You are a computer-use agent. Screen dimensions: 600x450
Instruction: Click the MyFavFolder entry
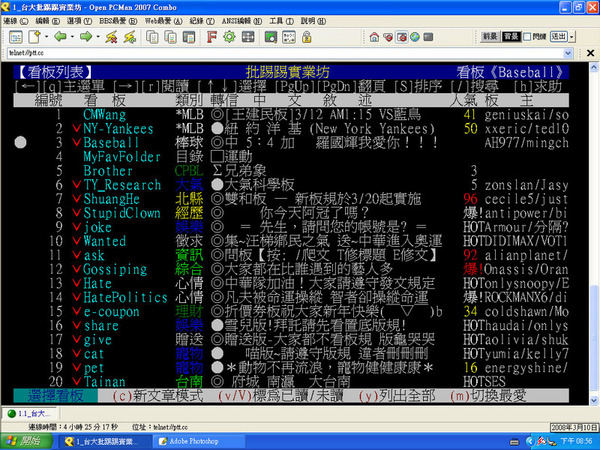click(122, 157)
